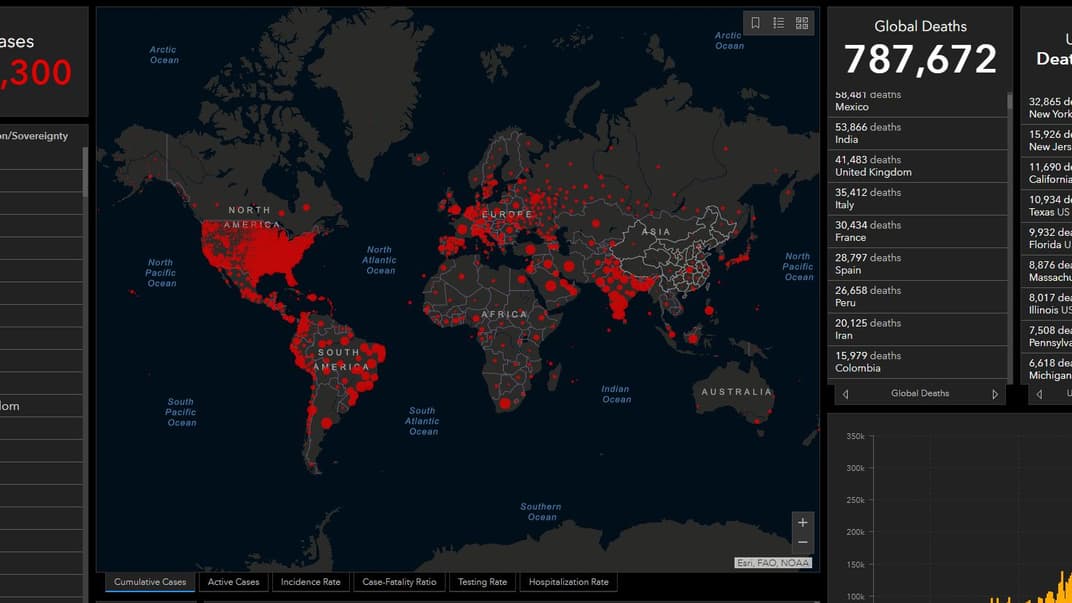This screenshot has width=1072, height=603.
Task: Click the Esri, FAO, NOAA attribution
Action: coord(773,563)
